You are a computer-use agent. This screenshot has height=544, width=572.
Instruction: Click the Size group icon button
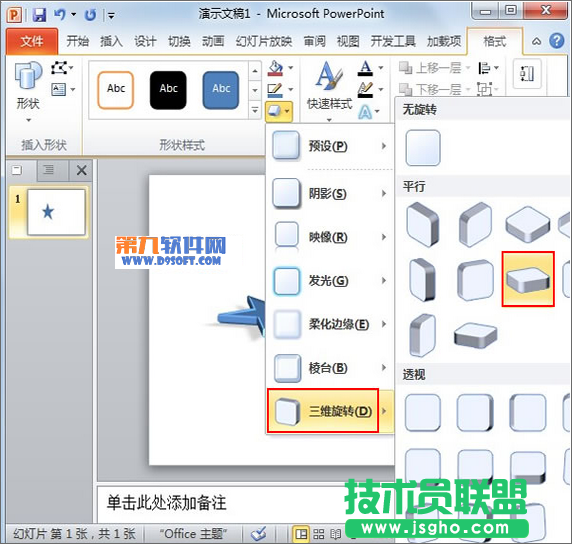click(x=527, y=74)
